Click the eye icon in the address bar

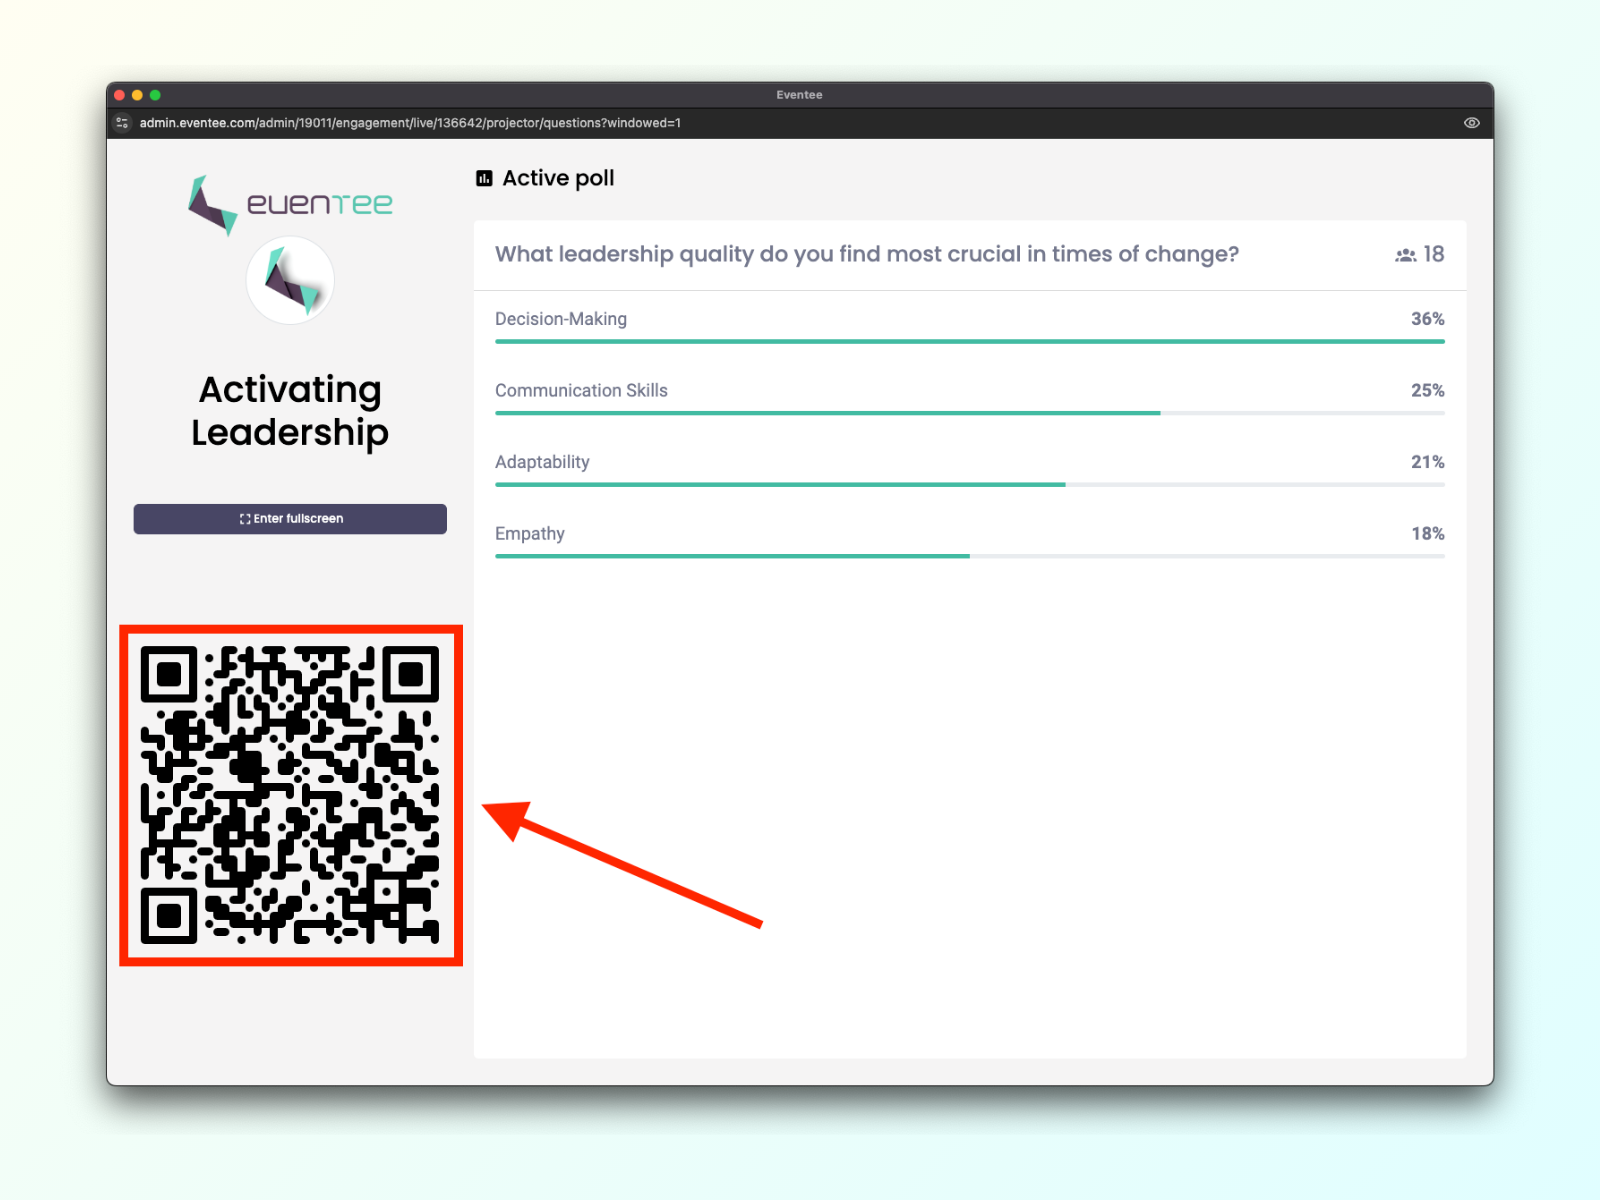pyautogui.click(x=1472, y=123)
